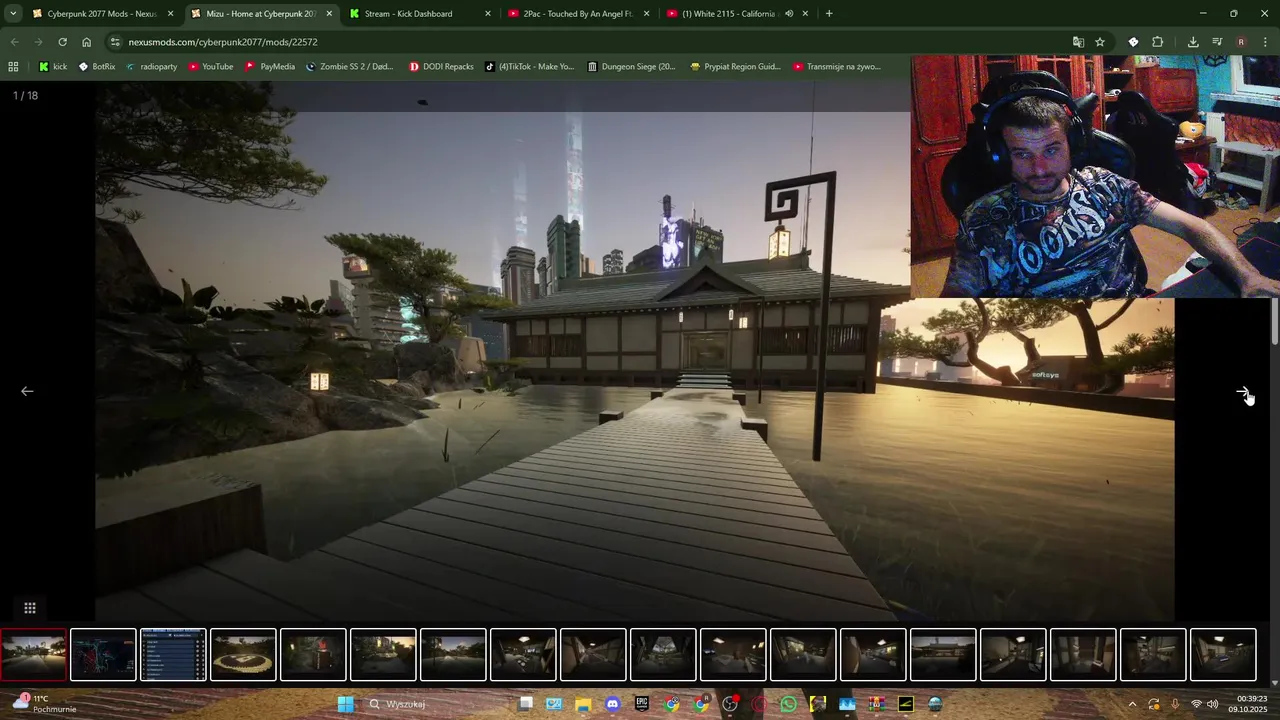
Task: Open WhatsApp from taskbar
Action: pos(789,704)
